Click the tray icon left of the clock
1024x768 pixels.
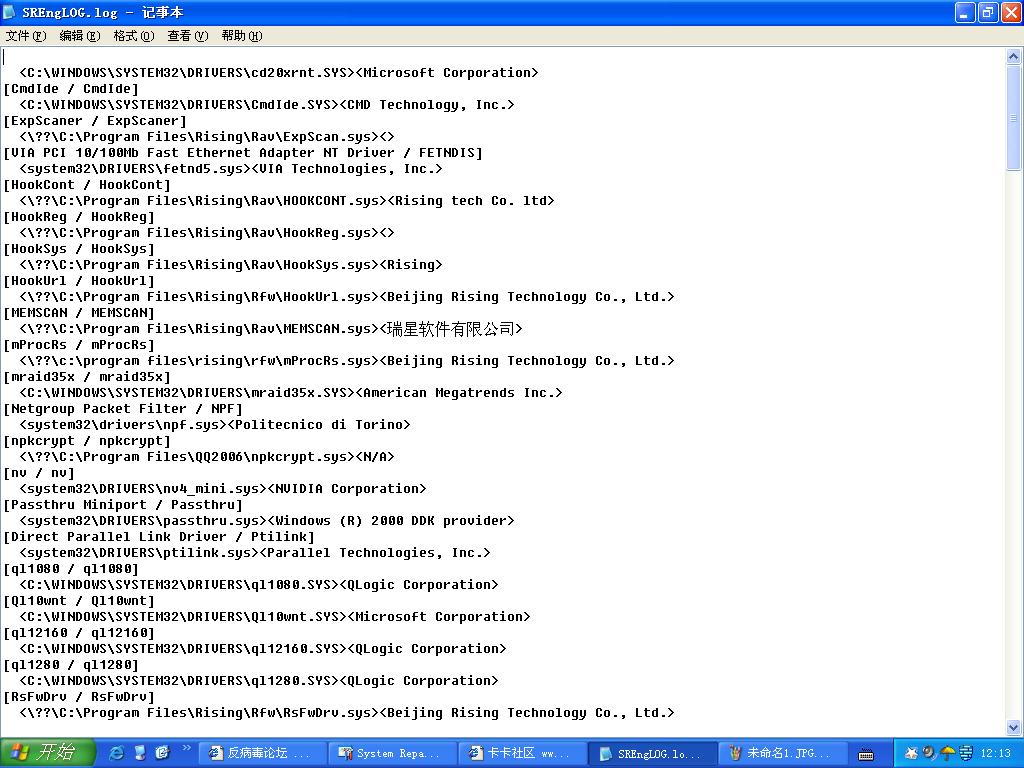click(x=965, y=754)
